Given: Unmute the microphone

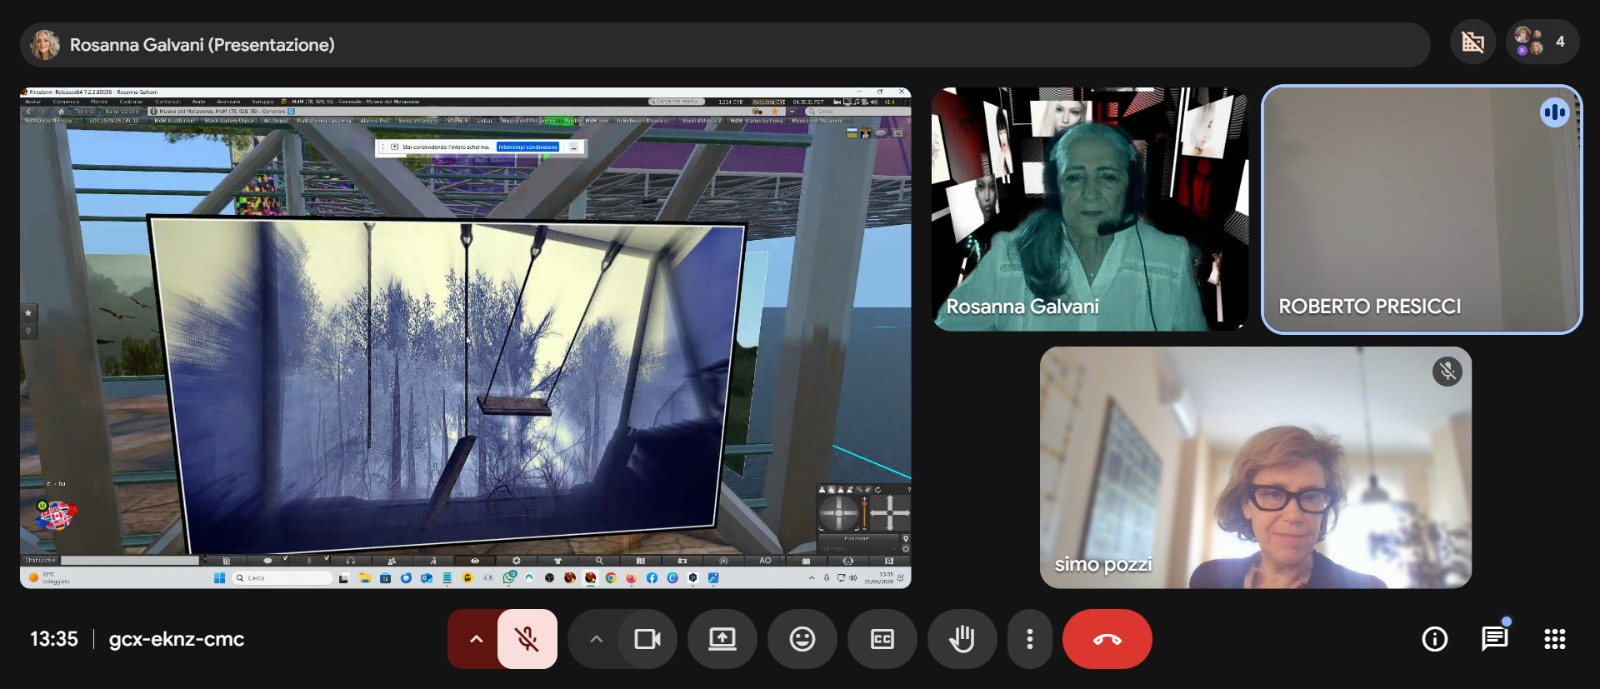Looking at the screenshot, I should [x=527, y=639].
